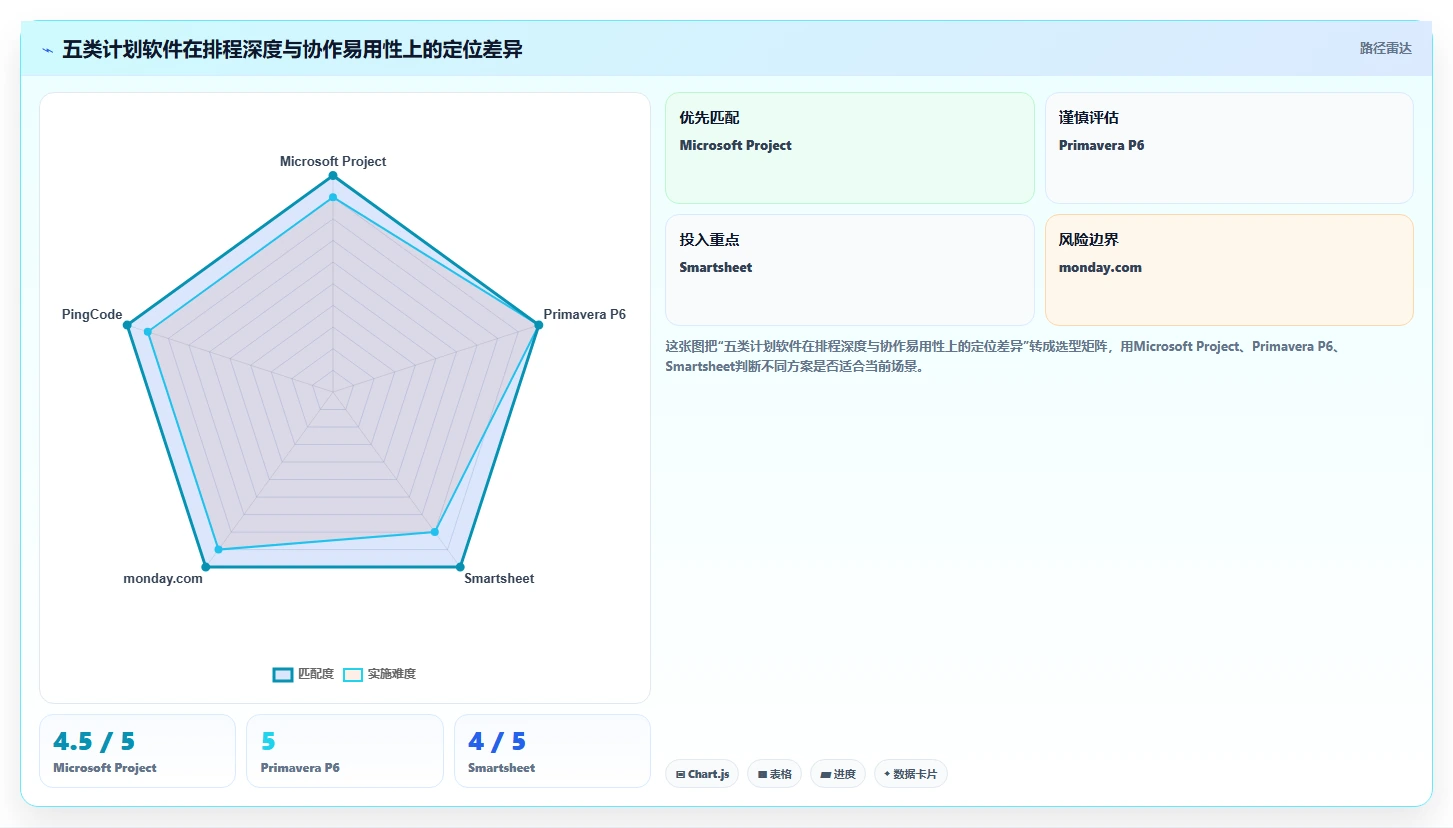Open the 投入重点 Smartsheet card
The height and width of the screenshot is (828, 1453).
pos(850,270)
